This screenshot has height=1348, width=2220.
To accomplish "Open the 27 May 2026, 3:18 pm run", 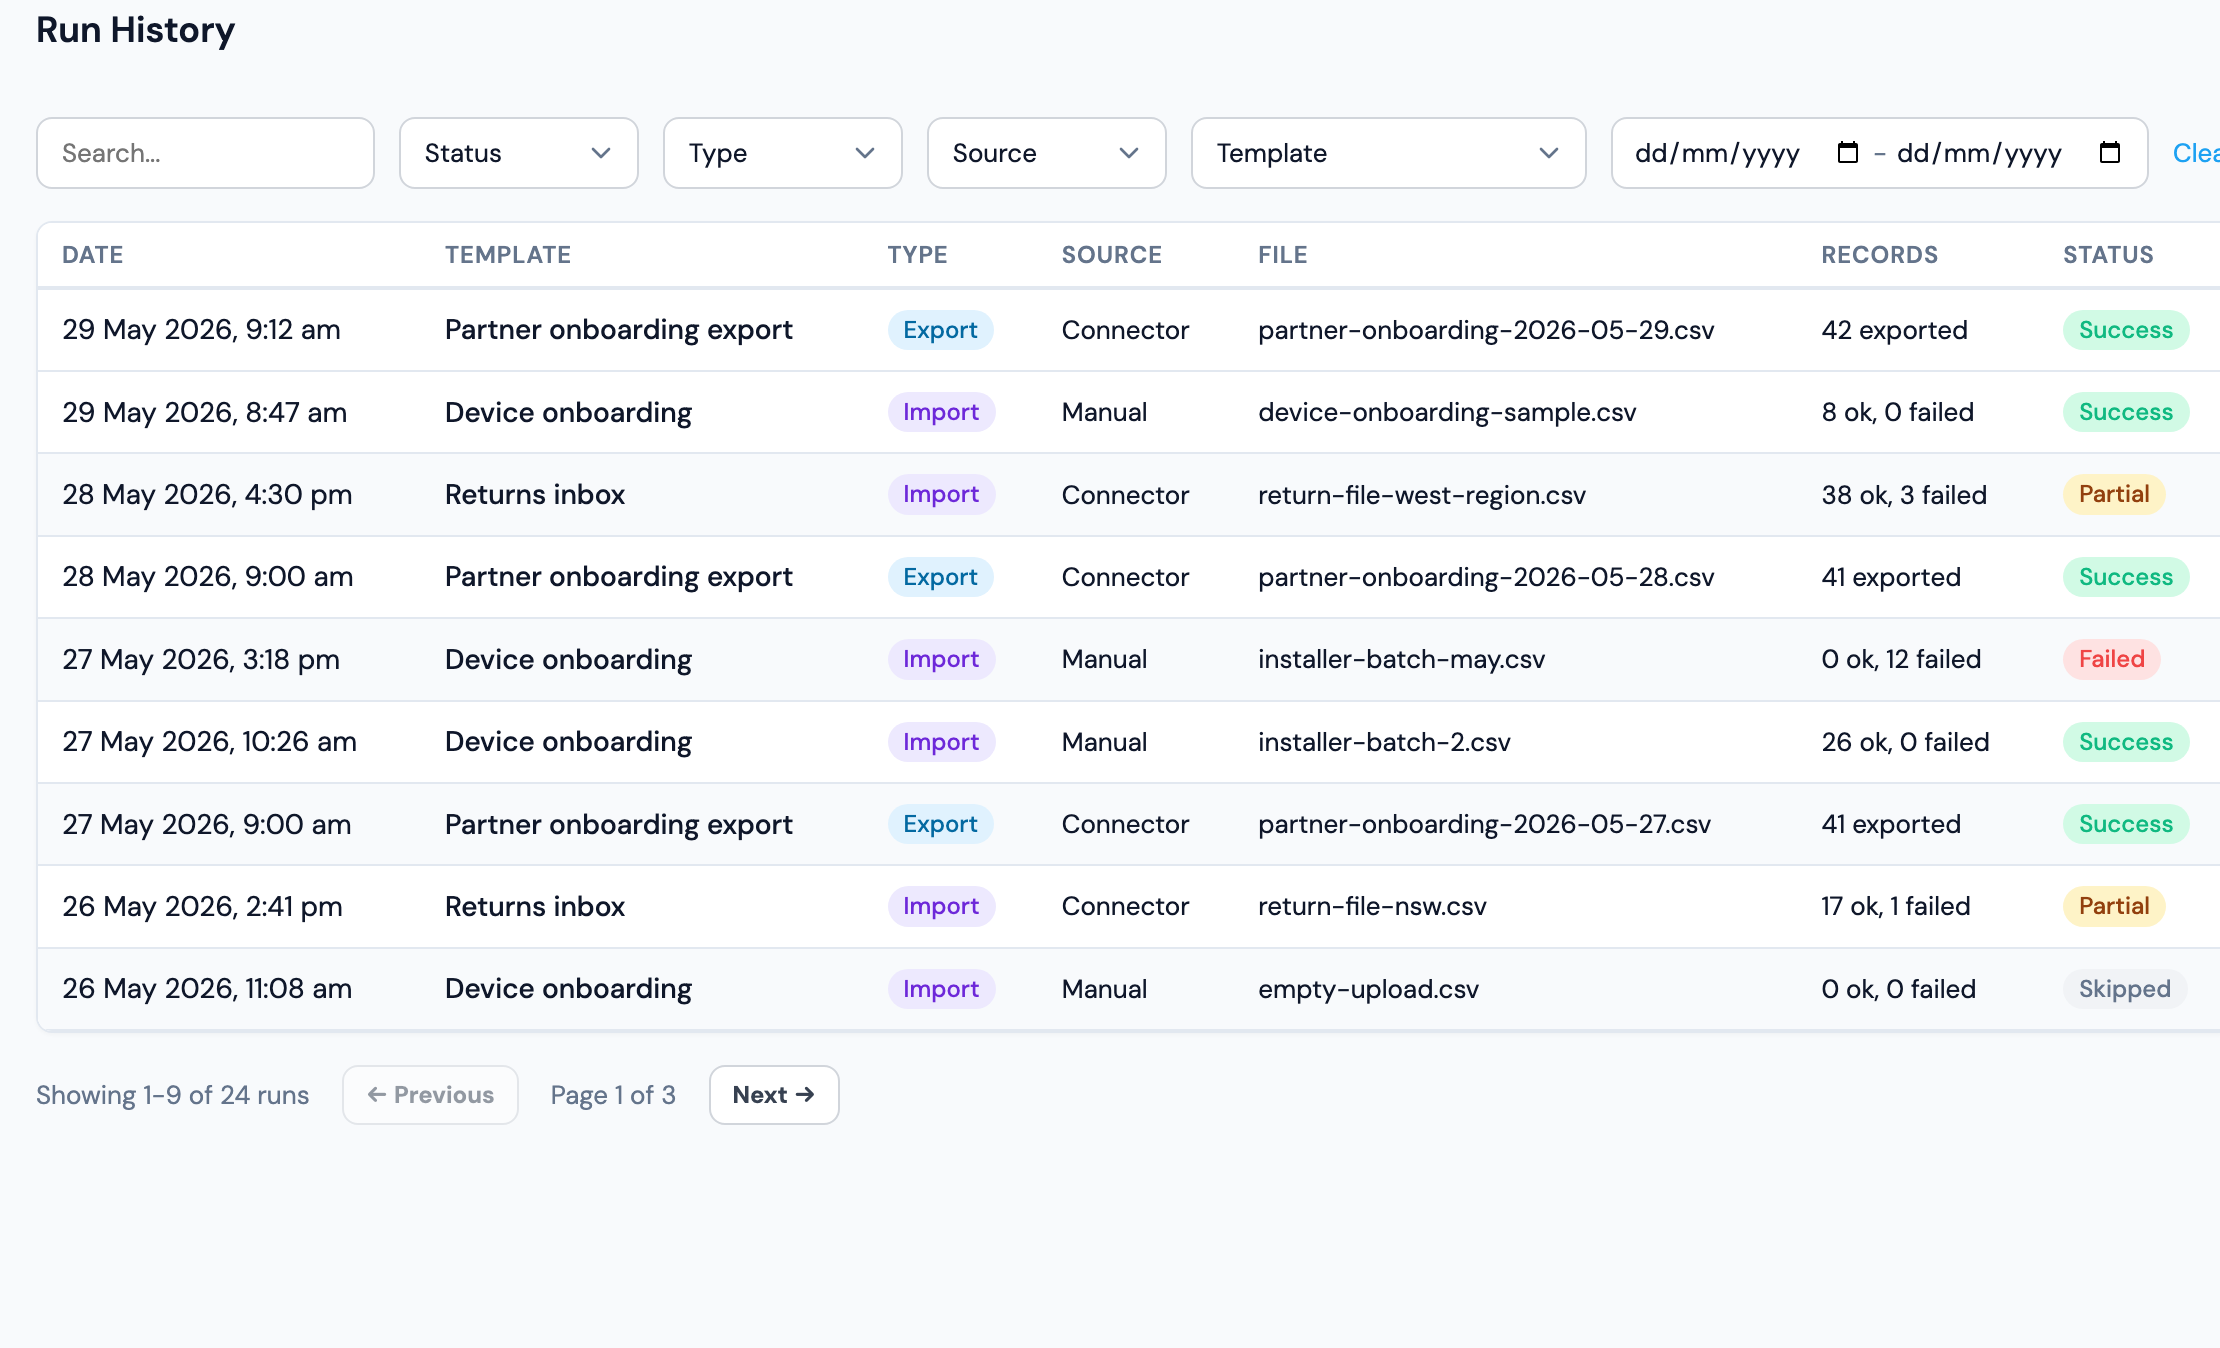I will pos(1128,659).
